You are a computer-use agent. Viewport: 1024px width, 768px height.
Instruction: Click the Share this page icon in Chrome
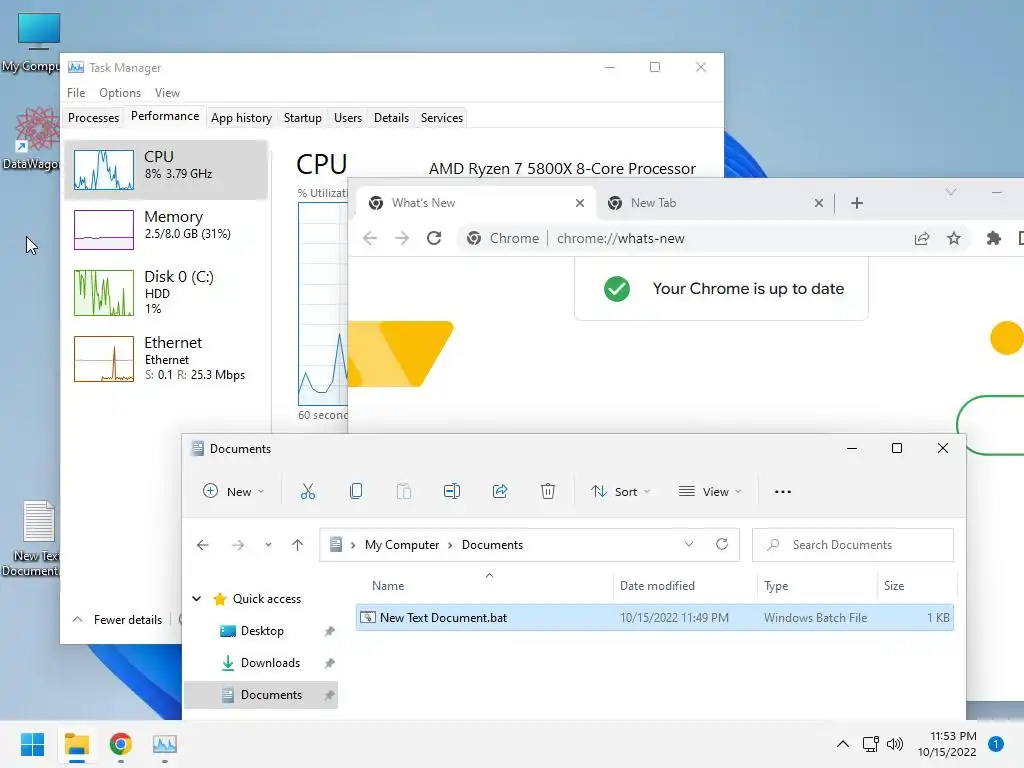[921, 238]
